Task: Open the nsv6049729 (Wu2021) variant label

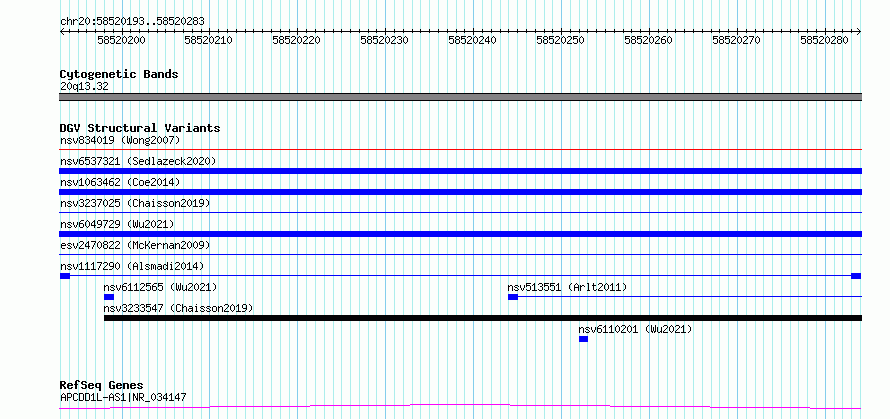Action: pos(117,224)
